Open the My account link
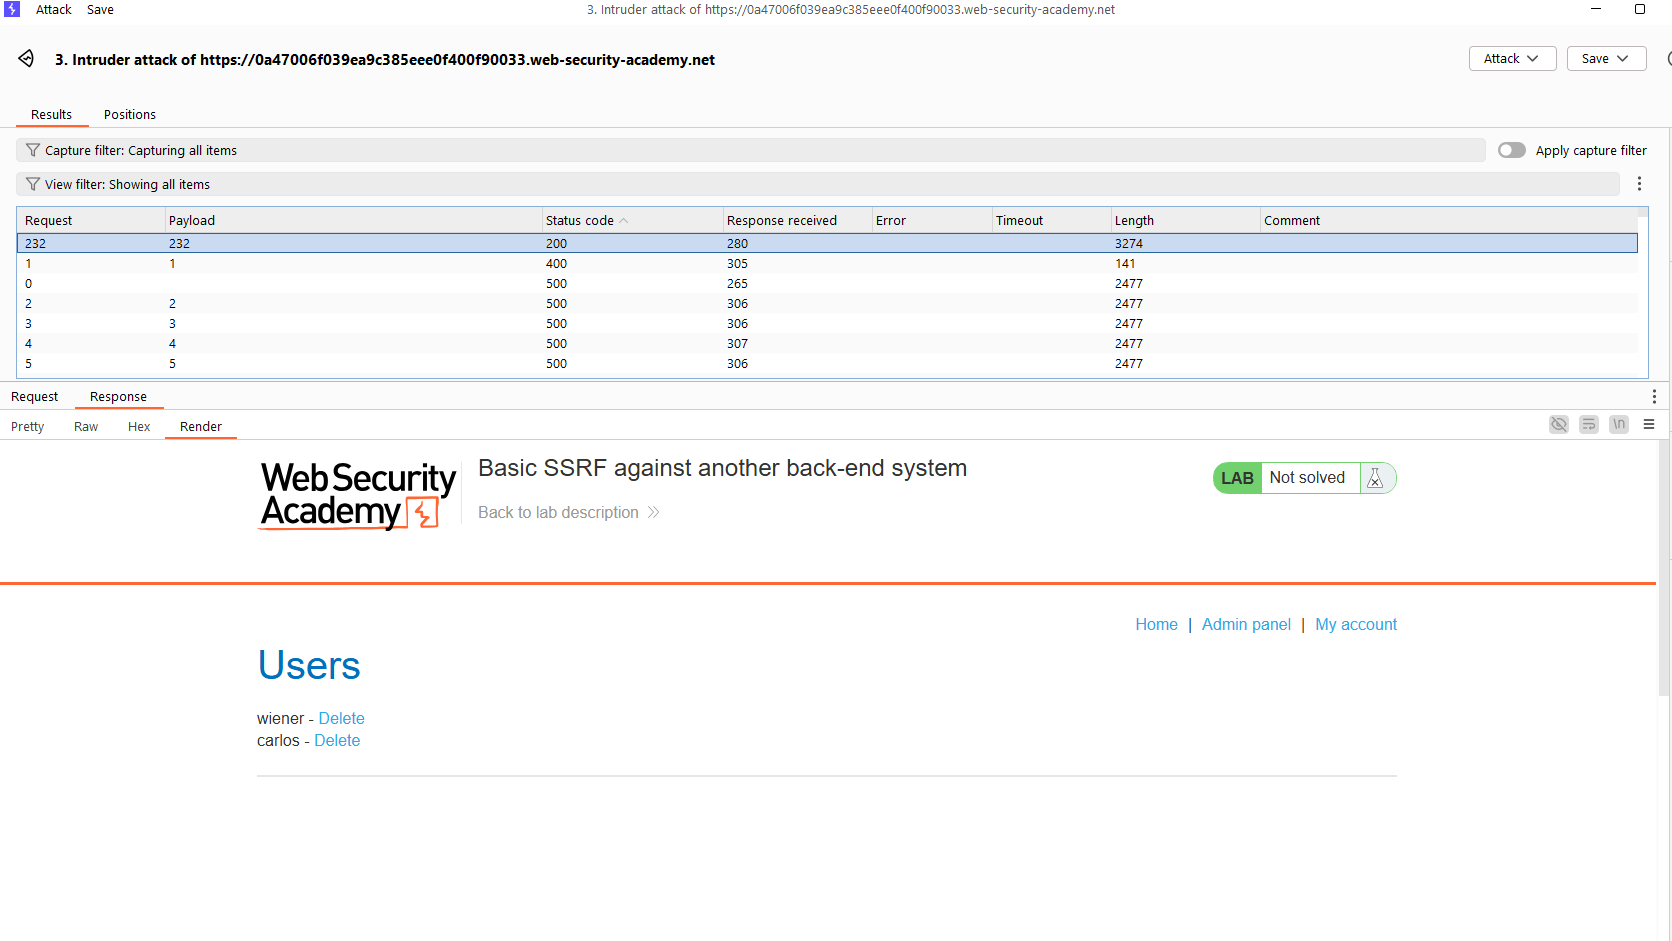 (x=1356, y=624)
